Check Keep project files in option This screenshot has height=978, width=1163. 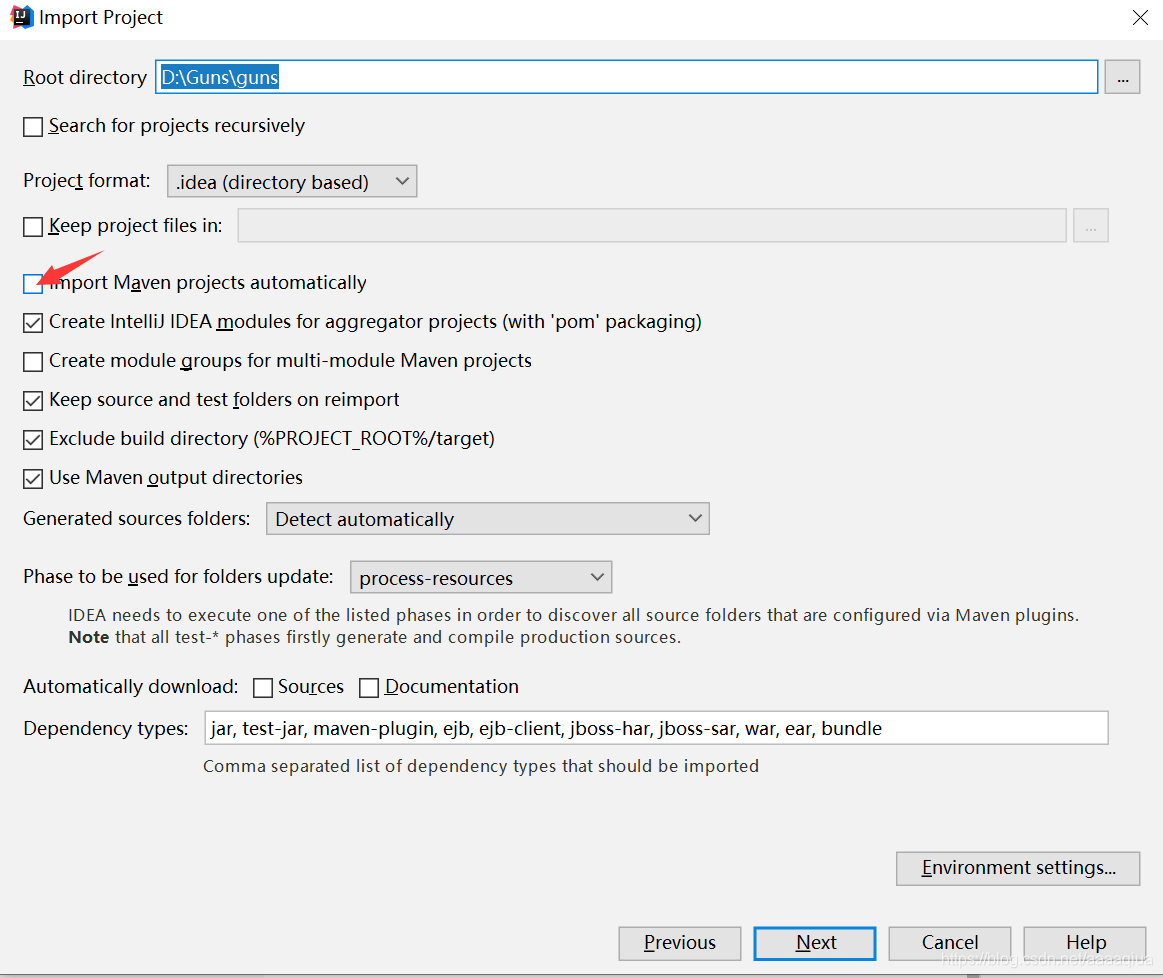click(x=33, y=226)
